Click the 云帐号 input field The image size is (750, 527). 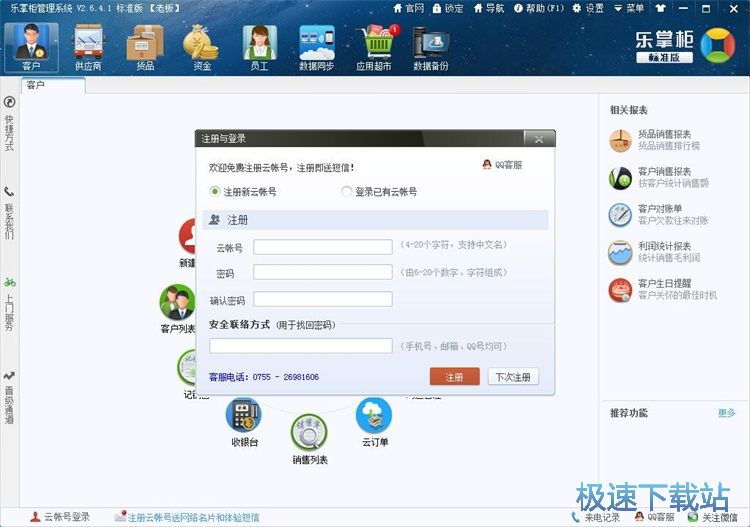[323, 247]
